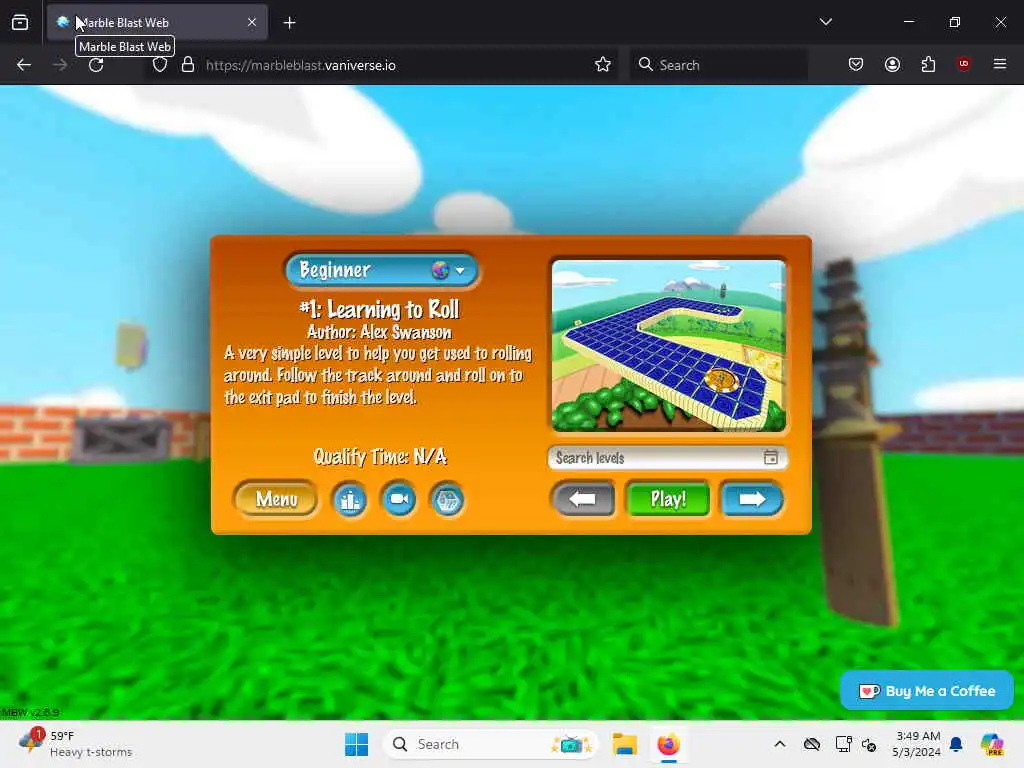The width and height of the screenshot is (1024, 768).
Task: Open the Windows Start menu
Action: point(357,744)
